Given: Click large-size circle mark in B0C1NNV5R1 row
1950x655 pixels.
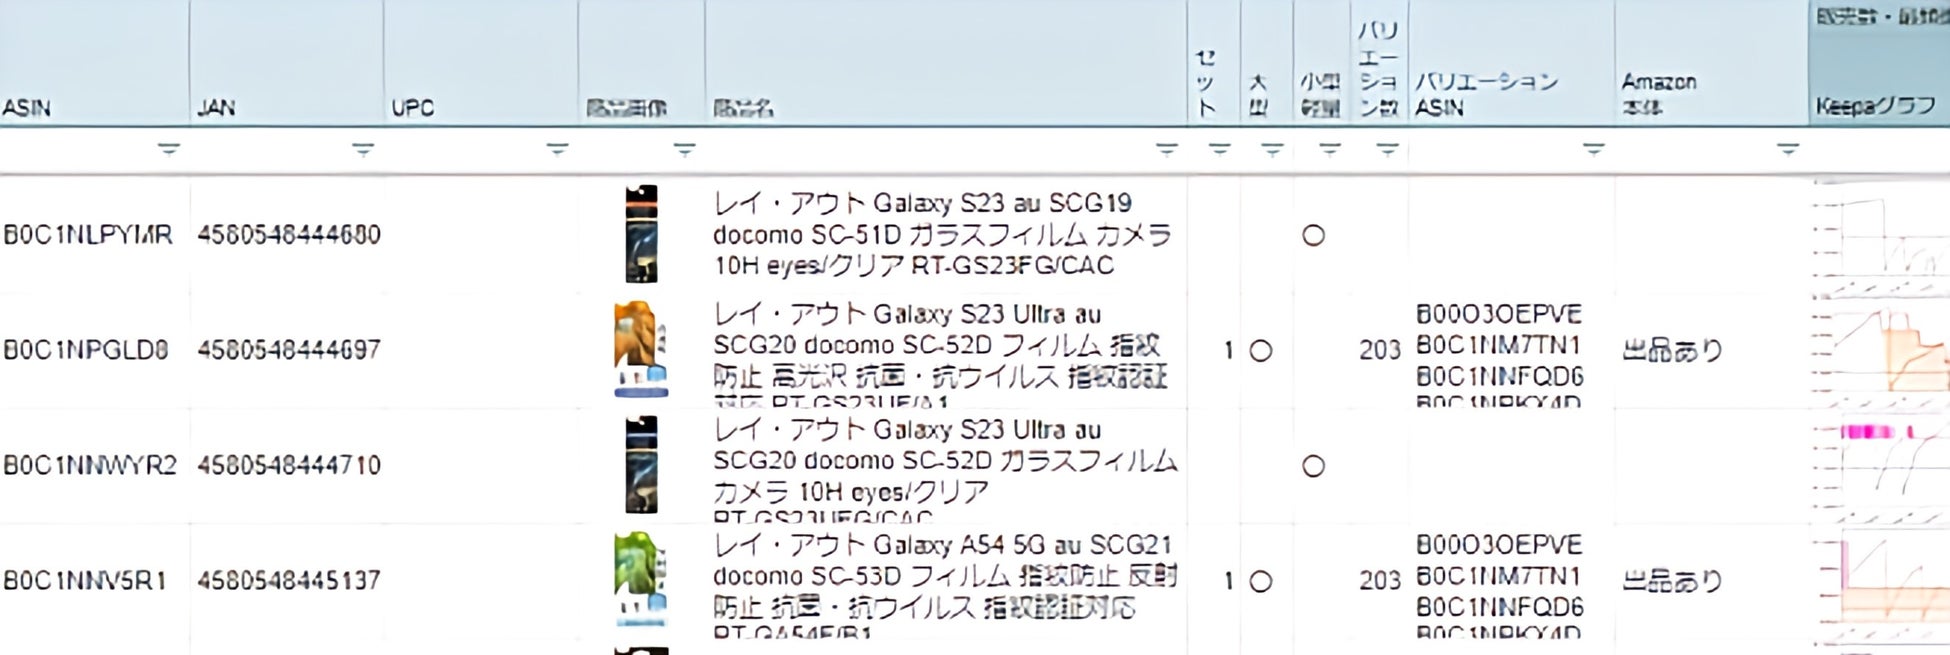Looking at the screenshot, I should coord(1261,582).
